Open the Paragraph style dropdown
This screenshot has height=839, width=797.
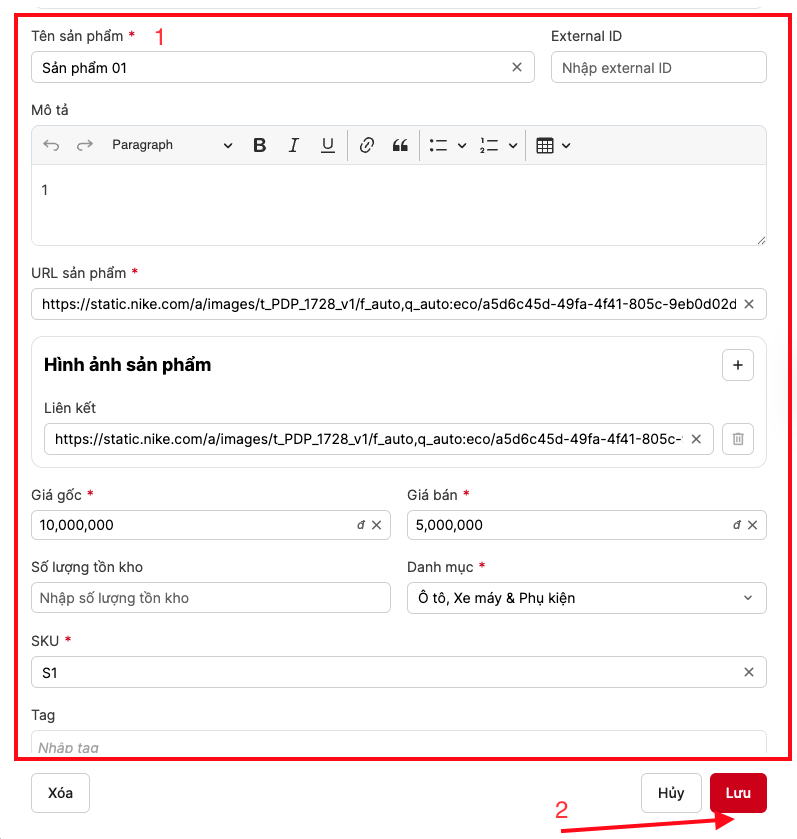(x=171, y=145)
